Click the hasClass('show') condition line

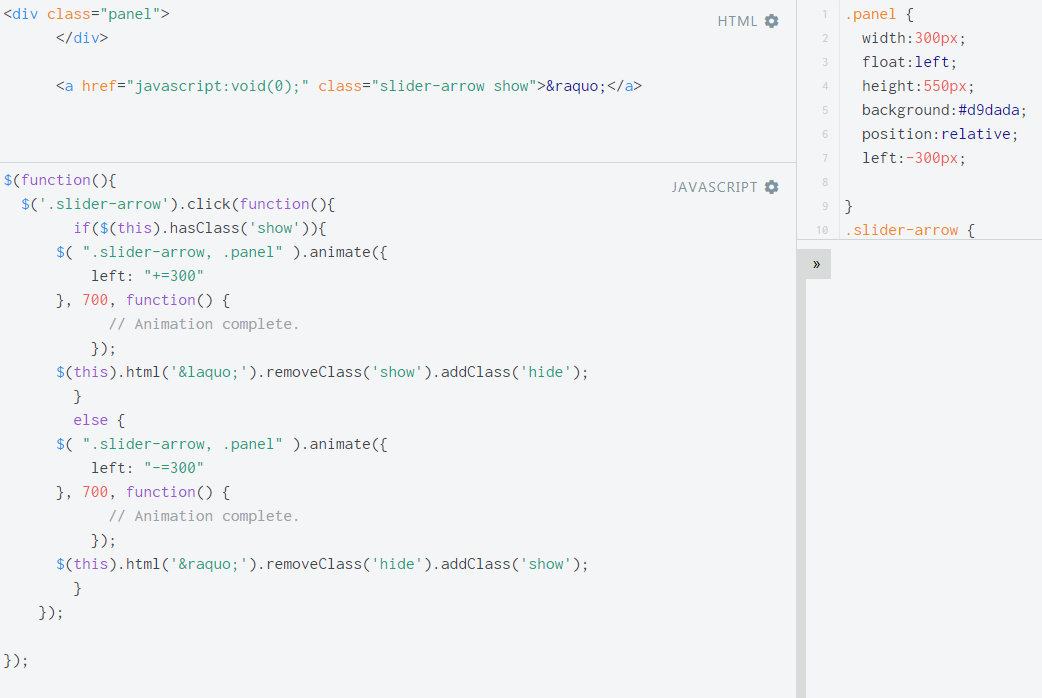coord(200,228)
